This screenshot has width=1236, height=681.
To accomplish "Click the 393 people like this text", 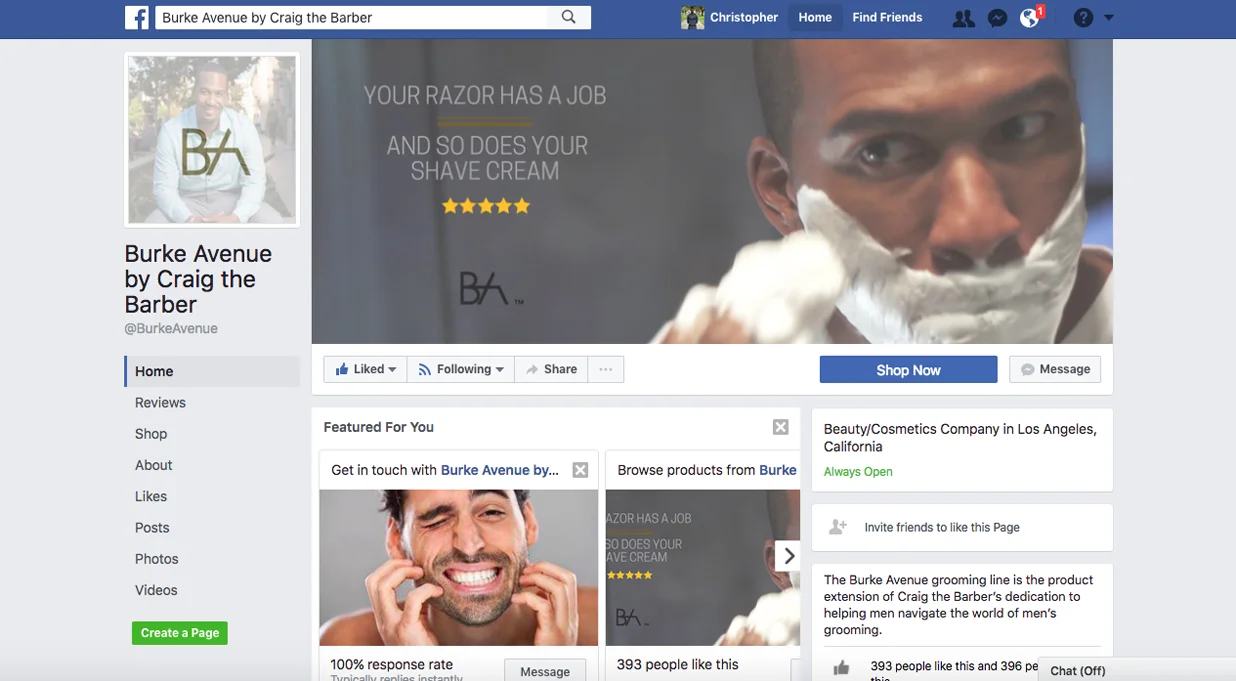I will 678,664.
